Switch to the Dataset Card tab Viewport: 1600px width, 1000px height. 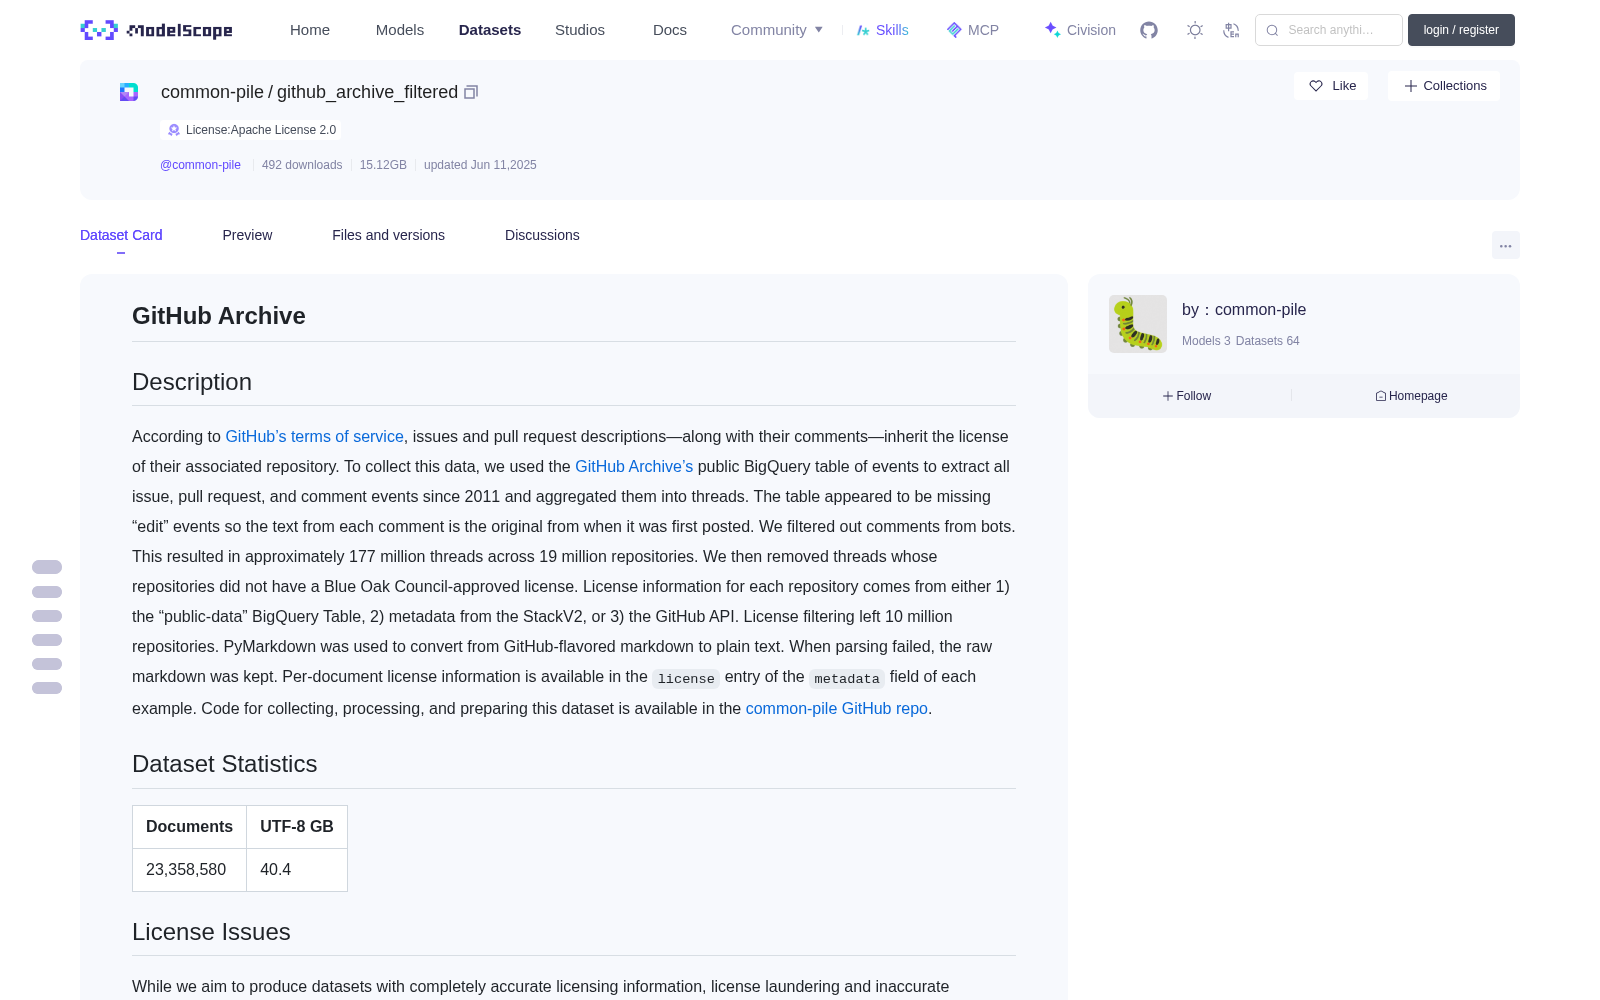pyautogui.click(x=121, y=235)
